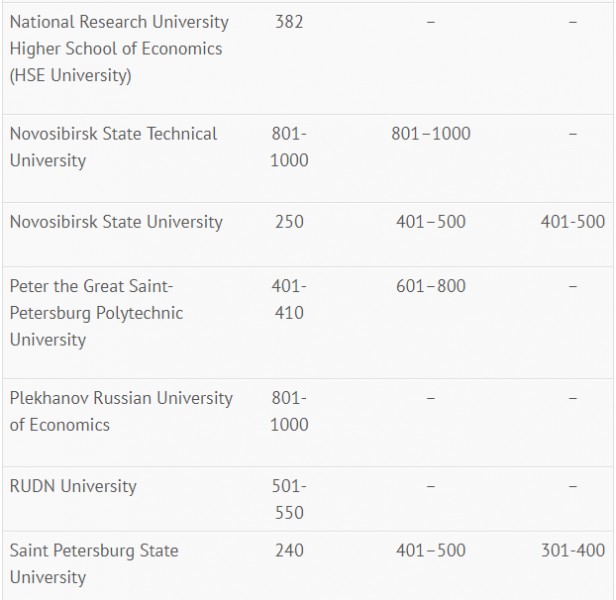Image resolution: width=616 pixels, height=600 pixels.
Task: Click the 301-400 value for Saint Petersburg State
Action: point(573,550)
